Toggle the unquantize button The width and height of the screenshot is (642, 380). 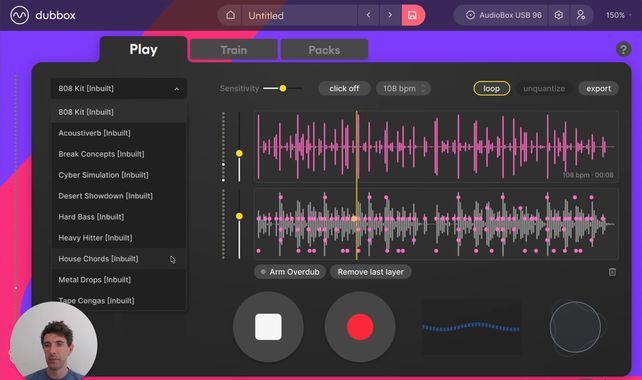[x=544, y=88]
